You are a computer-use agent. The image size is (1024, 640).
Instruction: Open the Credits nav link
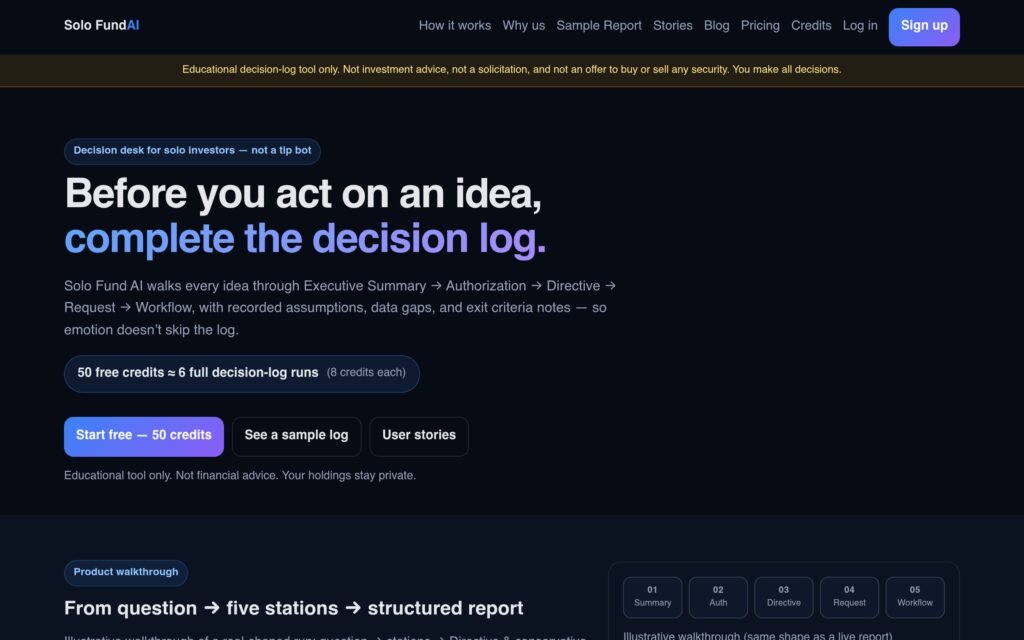point(811,25)
